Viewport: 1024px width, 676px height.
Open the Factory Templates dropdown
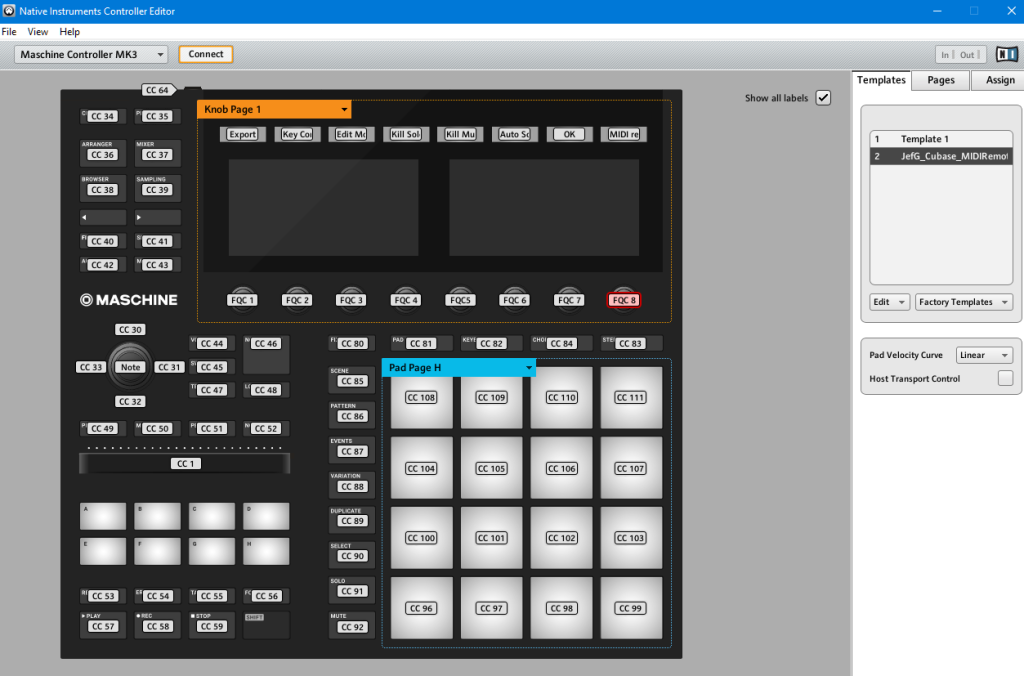(x=964, y=302)
